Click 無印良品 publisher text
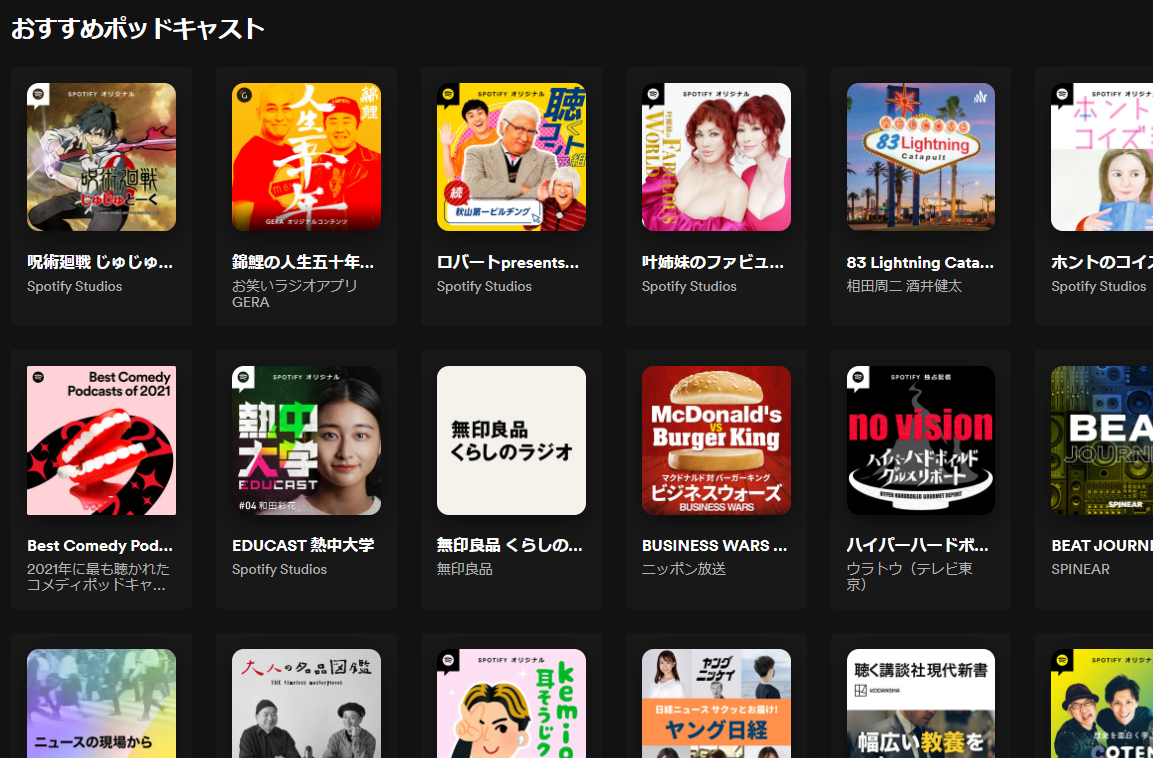 pos(465,569)
